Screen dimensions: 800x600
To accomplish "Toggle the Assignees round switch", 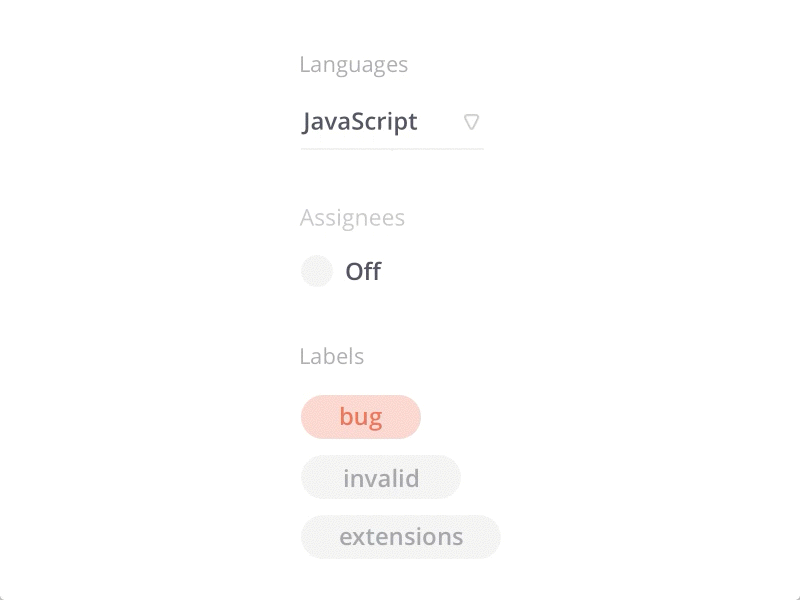I will click(x=317, y=271).
